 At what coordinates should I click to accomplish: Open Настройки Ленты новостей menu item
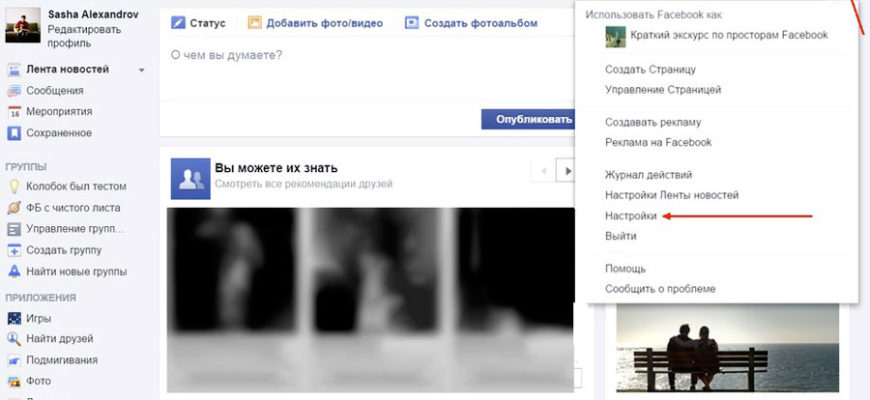point(672,195)
